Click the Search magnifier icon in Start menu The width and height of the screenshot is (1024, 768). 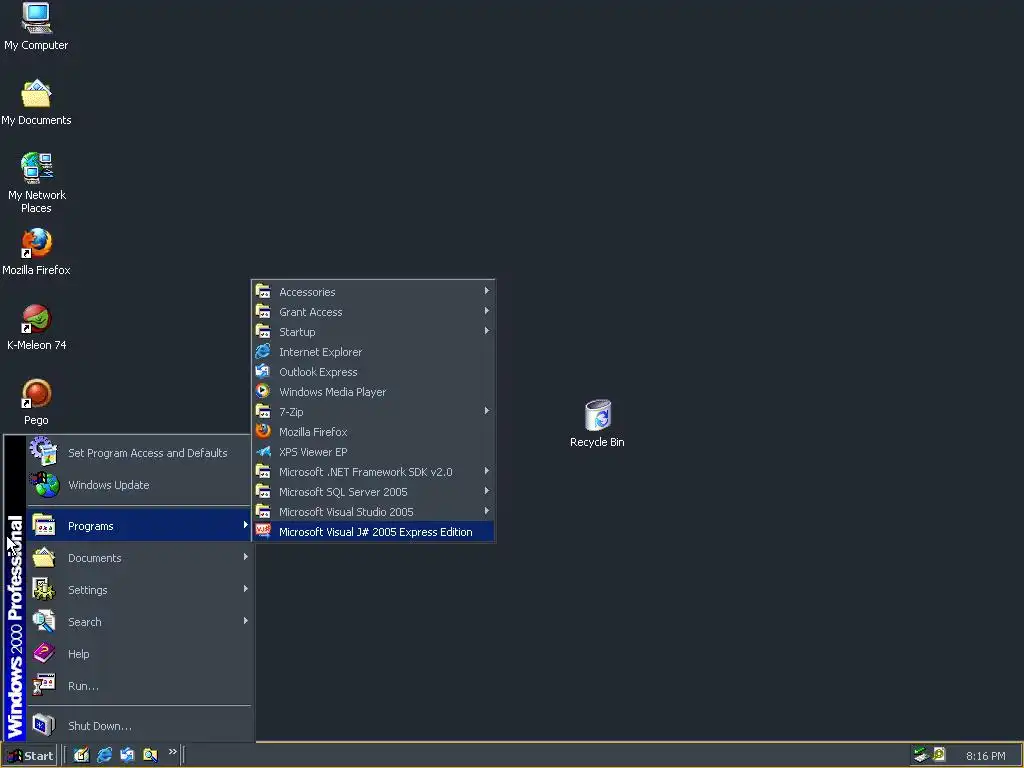pos(44,621)
